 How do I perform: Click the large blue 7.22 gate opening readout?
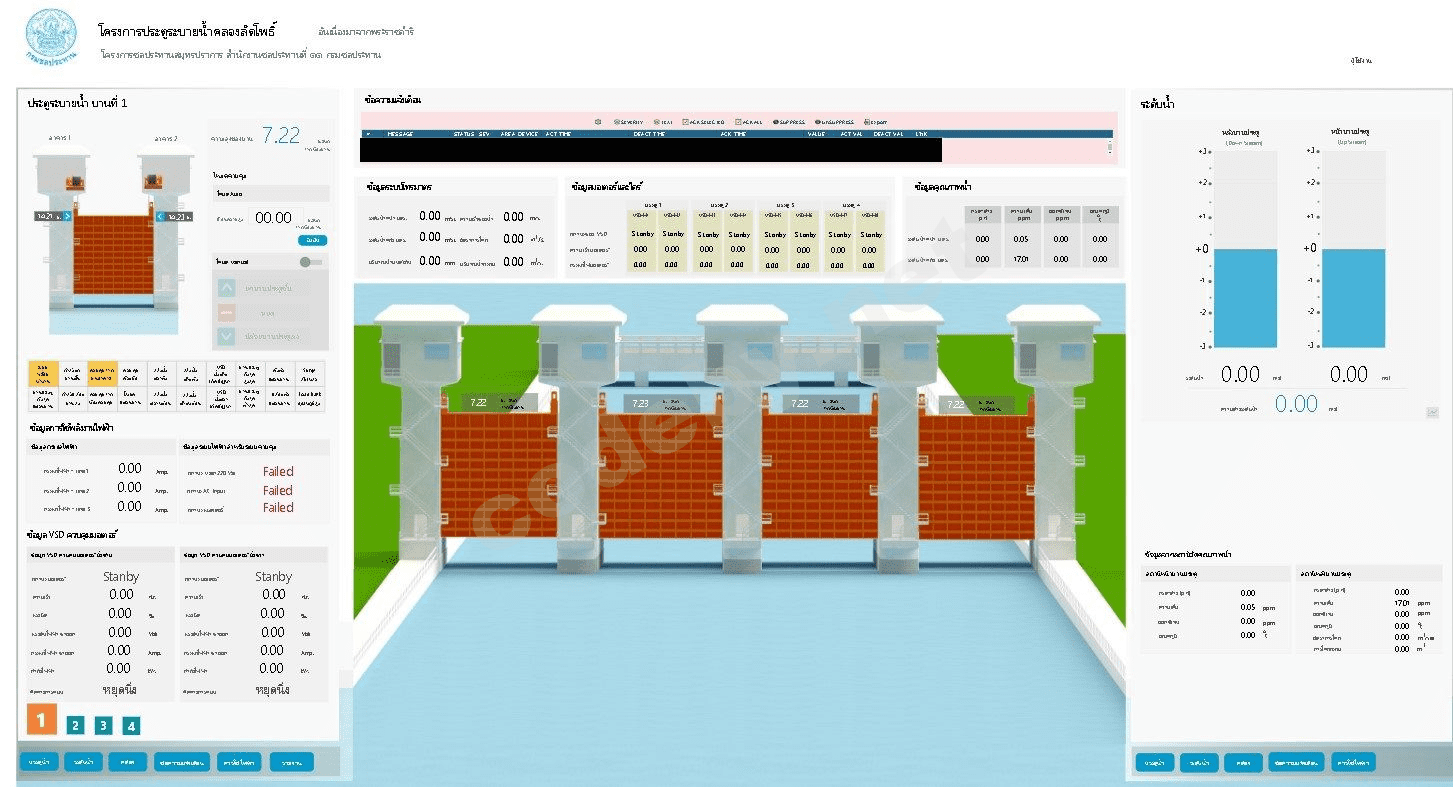coord(281,136)
